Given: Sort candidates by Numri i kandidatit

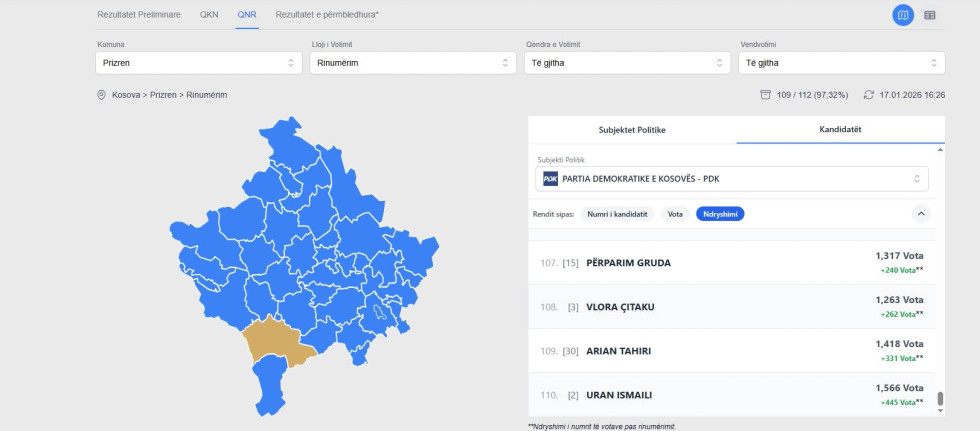Looking at the screenshot, I should click(617, 214).
